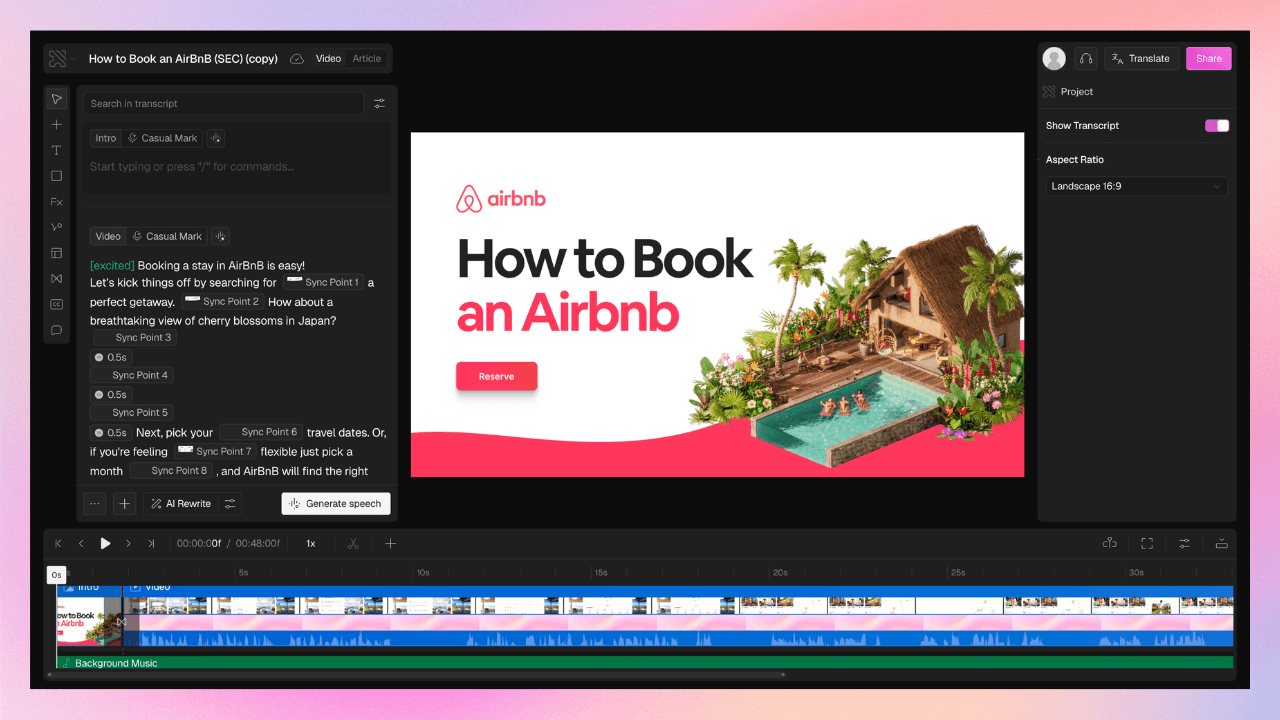Open the Landscape 16:9 aspect ratio dropdown
The image size is (1280, 720).
click(1136, 186)
